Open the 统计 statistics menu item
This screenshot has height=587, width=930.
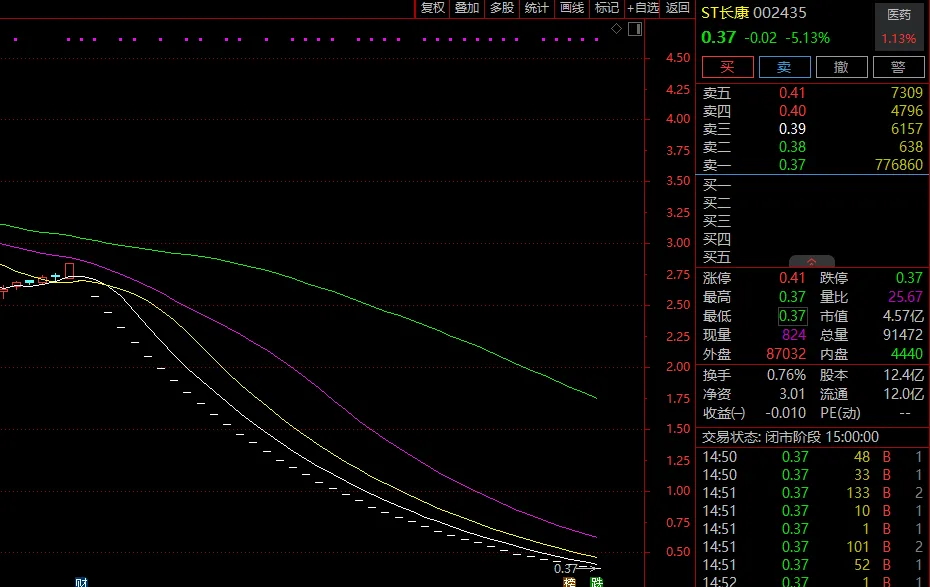click(x=537, y=8)
